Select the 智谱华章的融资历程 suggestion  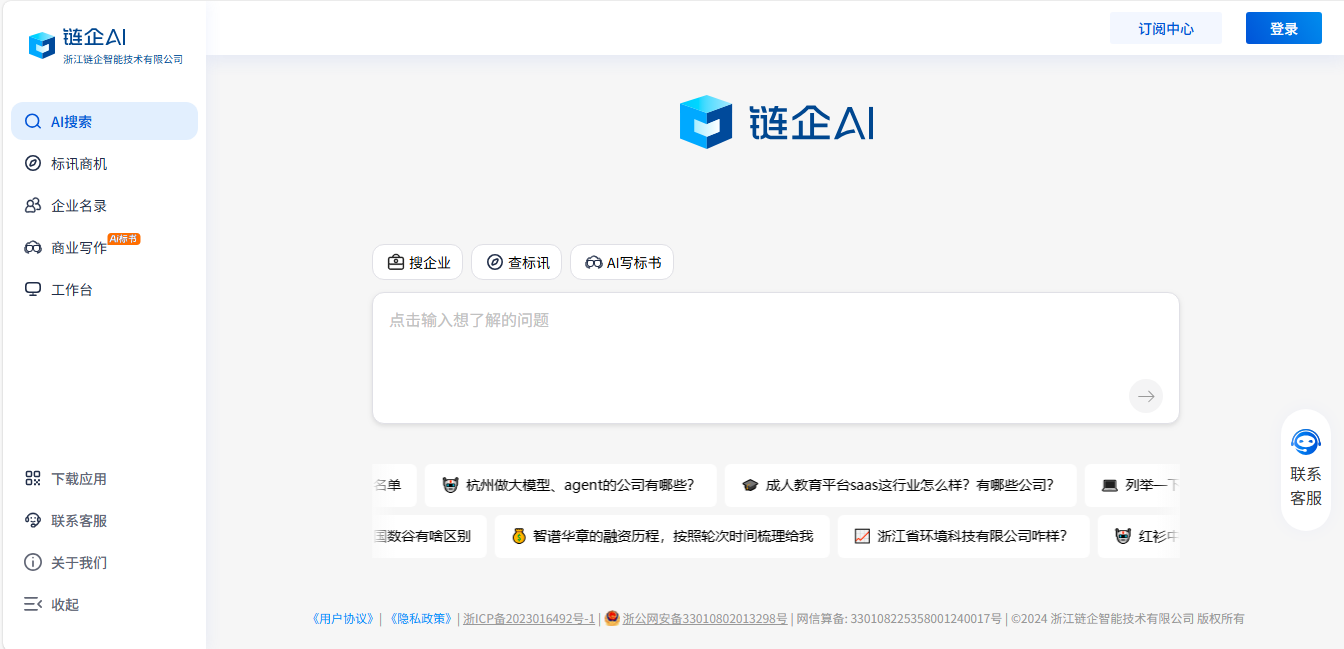click(x=662, y=536)
